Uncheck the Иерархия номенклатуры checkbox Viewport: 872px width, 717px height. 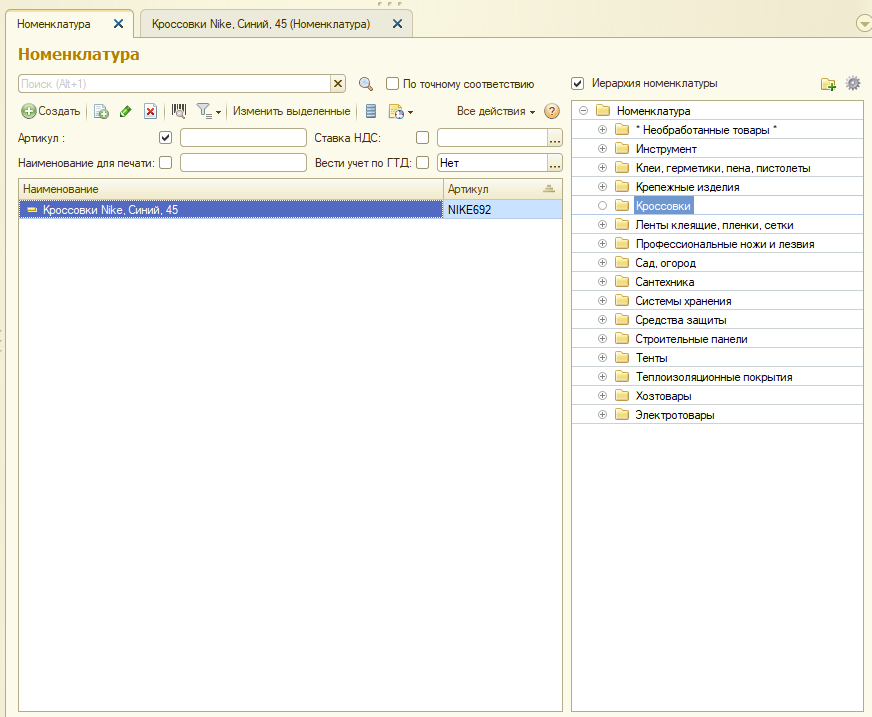click(x=578, y=84)
